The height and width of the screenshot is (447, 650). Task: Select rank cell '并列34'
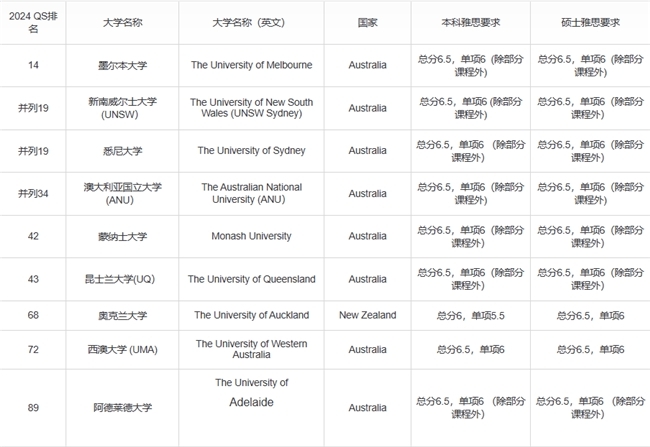[33, 194]
